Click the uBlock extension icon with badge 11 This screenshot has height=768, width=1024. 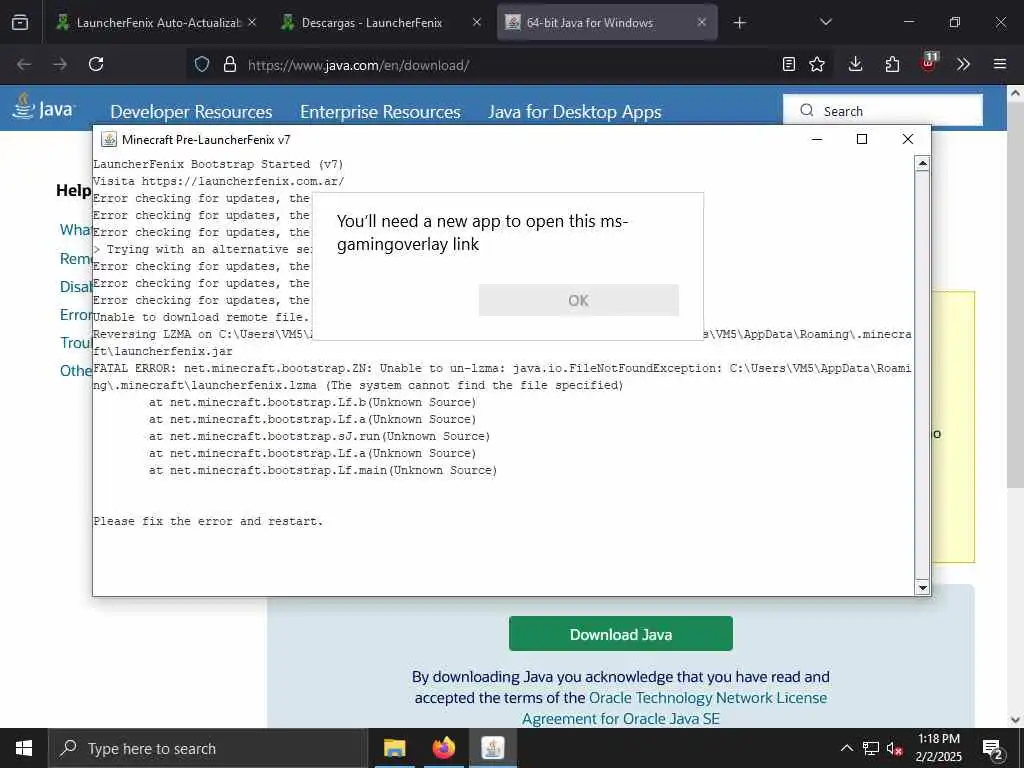click(929, 63)
